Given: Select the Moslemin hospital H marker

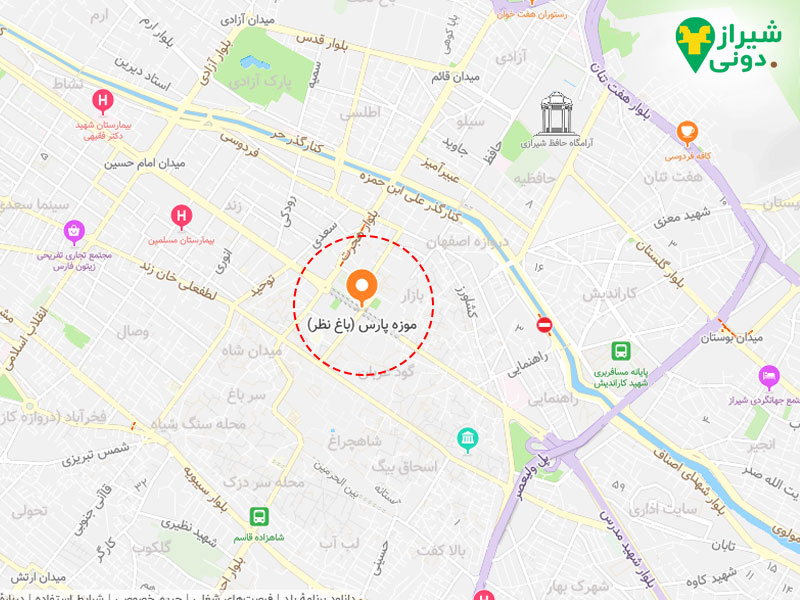Looking at the screenshot, I should [181, 217].
